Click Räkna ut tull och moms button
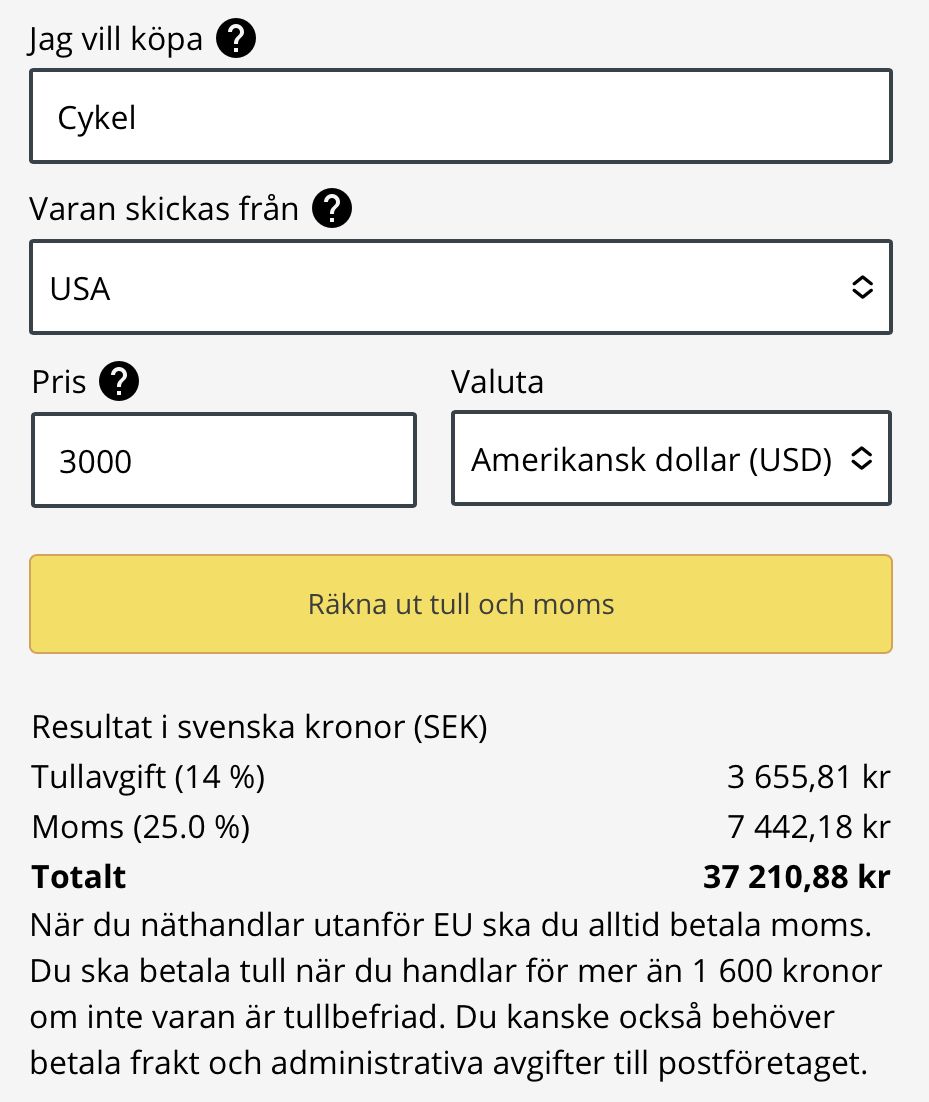This screenshot has height=1102, width=929. coord(461,604)
